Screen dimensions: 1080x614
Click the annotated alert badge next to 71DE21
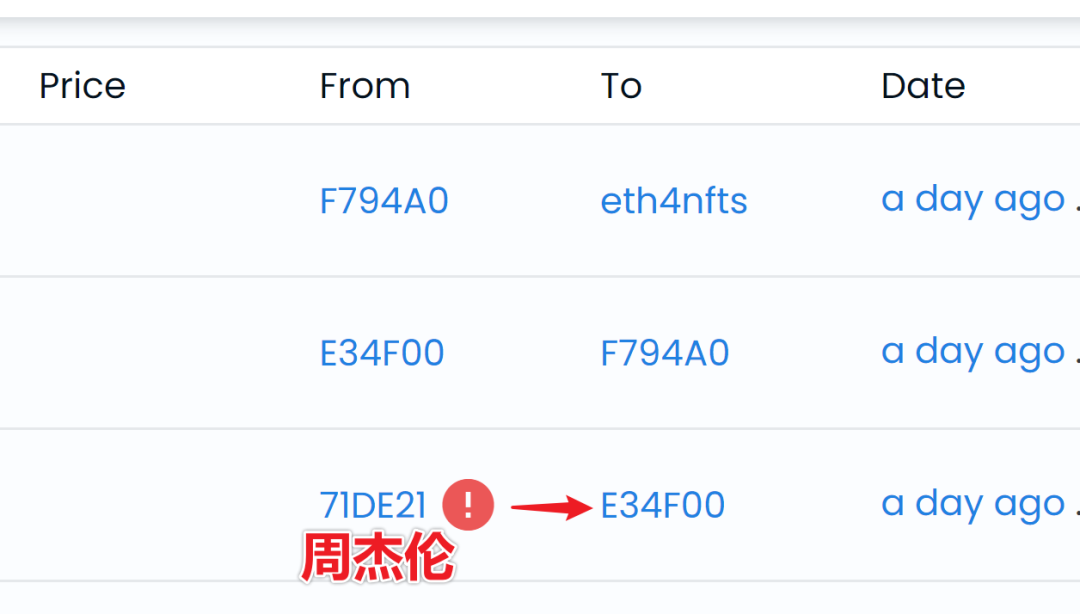coord(466,505)
